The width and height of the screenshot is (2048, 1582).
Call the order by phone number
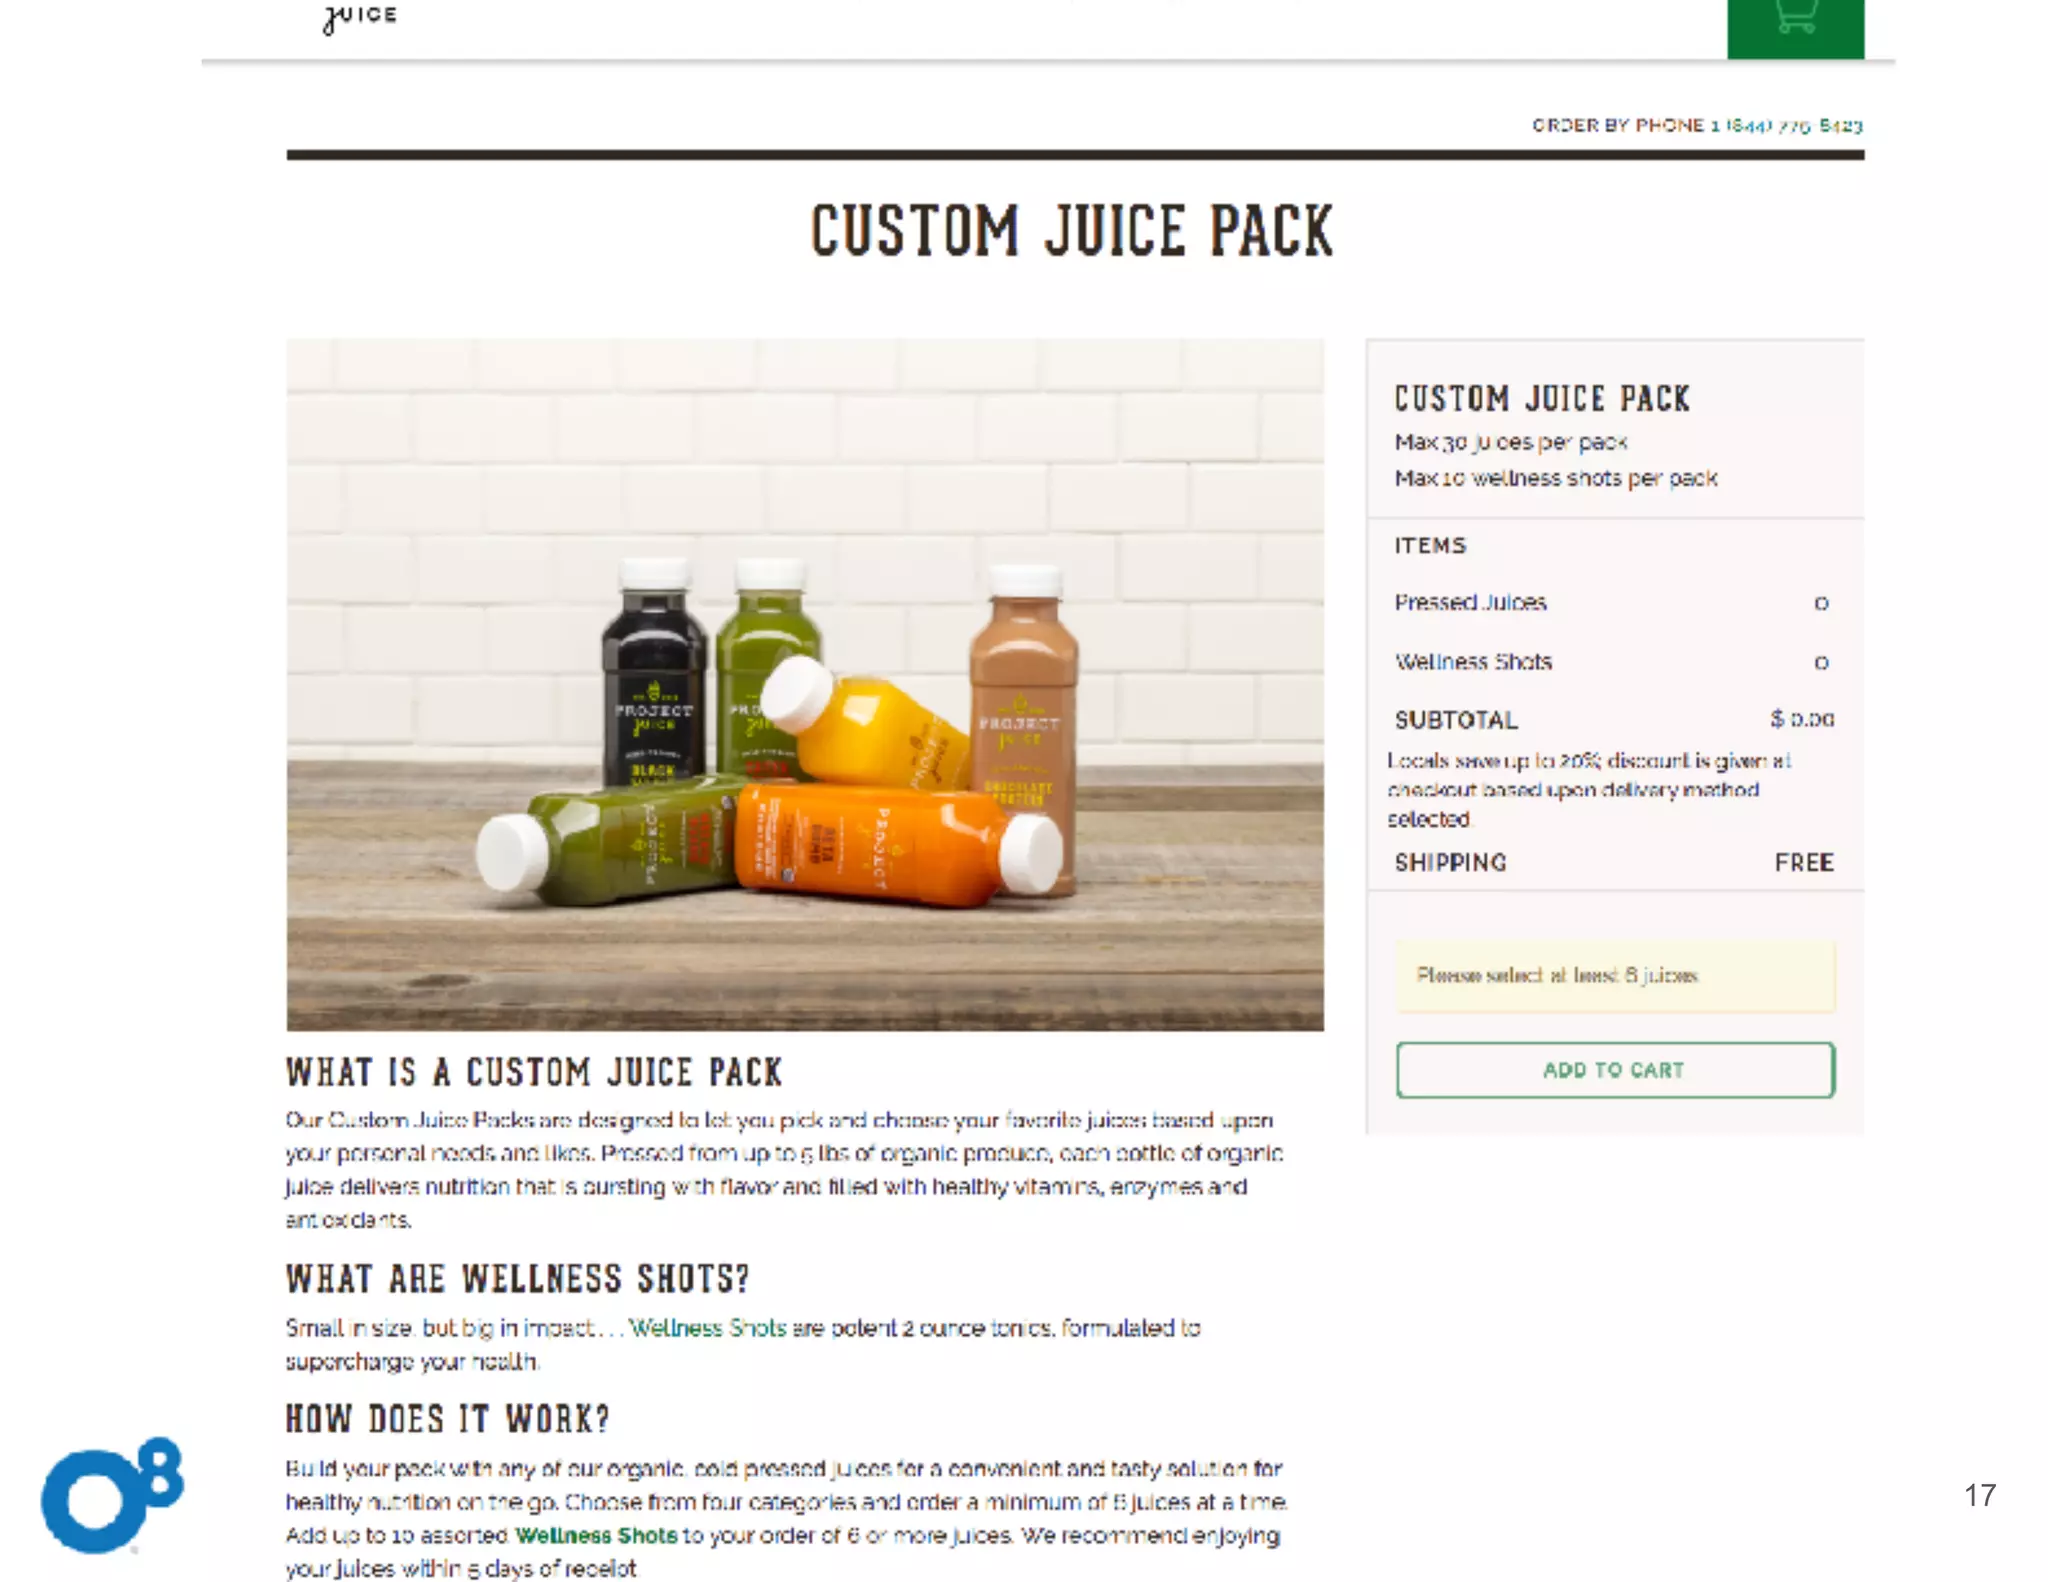[x=1786, y=125]
